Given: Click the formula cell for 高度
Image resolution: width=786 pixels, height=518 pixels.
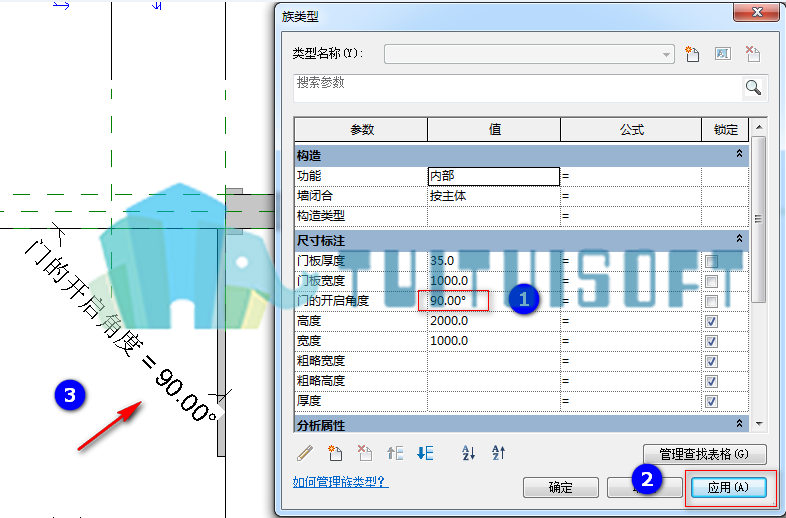Looking at the screenshot, I should pyautogui.click(x=631, y=321).
